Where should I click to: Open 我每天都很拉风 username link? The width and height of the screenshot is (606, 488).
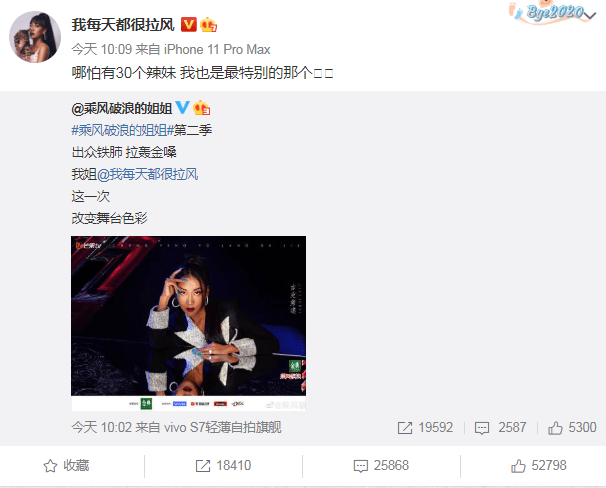click(x=123, y=25)
